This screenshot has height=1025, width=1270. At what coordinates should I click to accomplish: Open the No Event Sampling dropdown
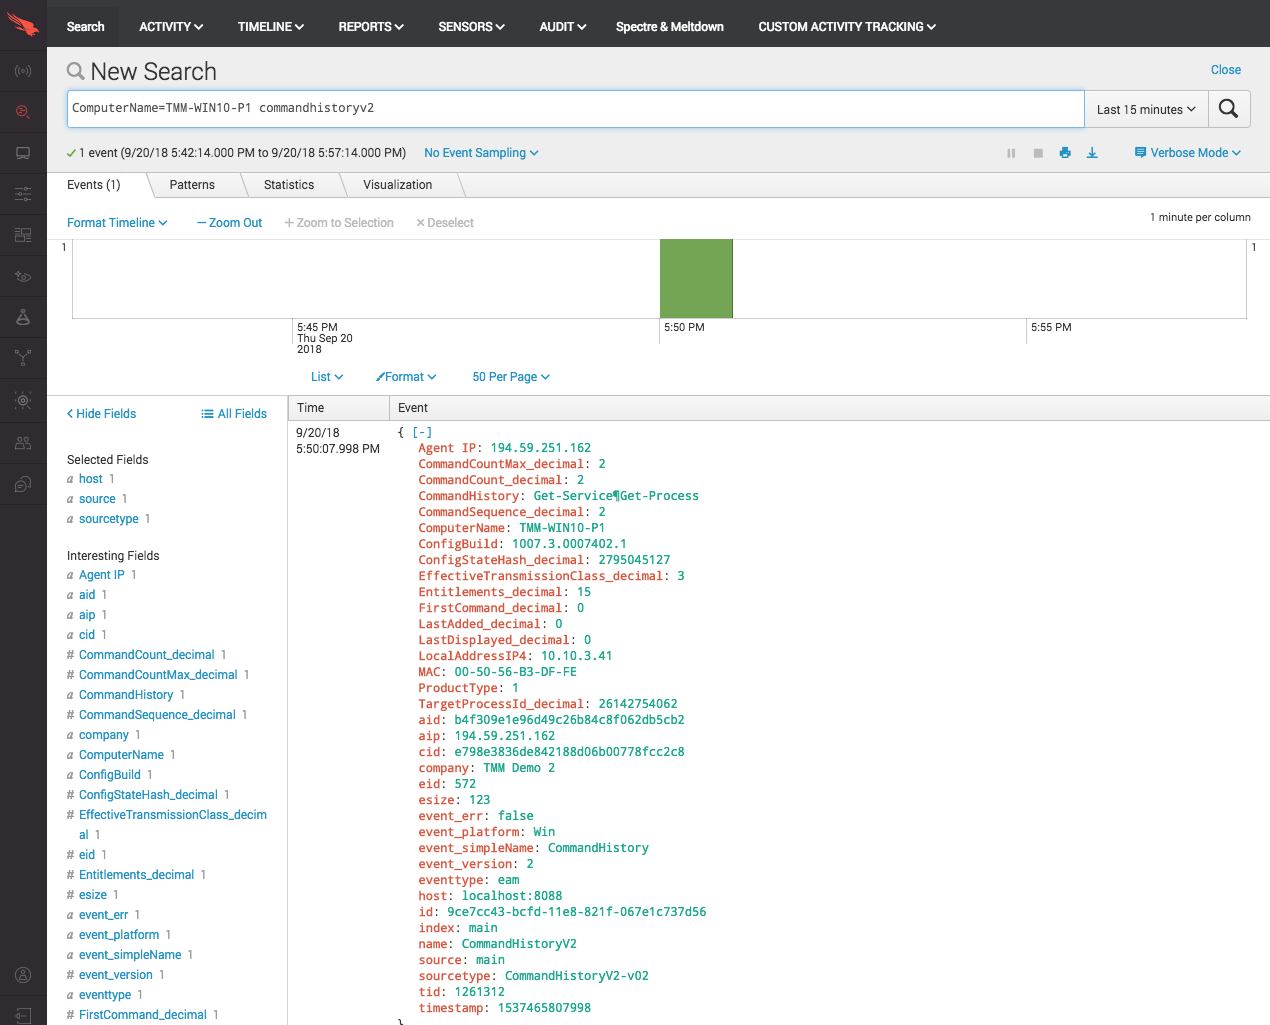481,153
